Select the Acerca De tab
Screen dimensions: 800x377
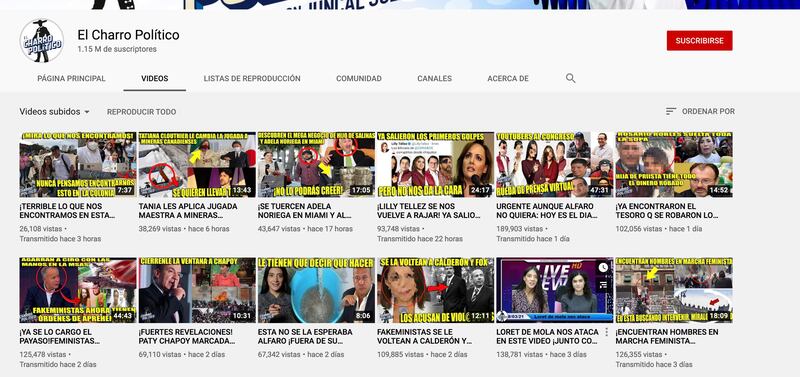tap(508, 79)
